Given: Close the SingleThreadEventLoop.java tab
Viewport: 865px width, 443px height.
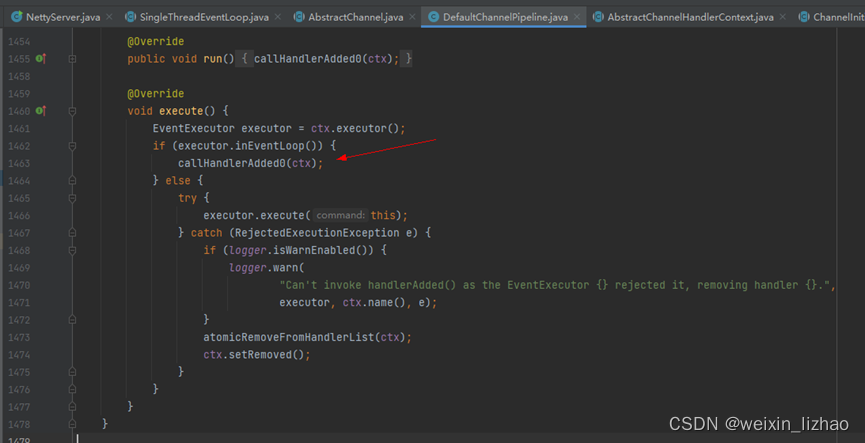Looking at the screenshot, I should pos(278,17).
